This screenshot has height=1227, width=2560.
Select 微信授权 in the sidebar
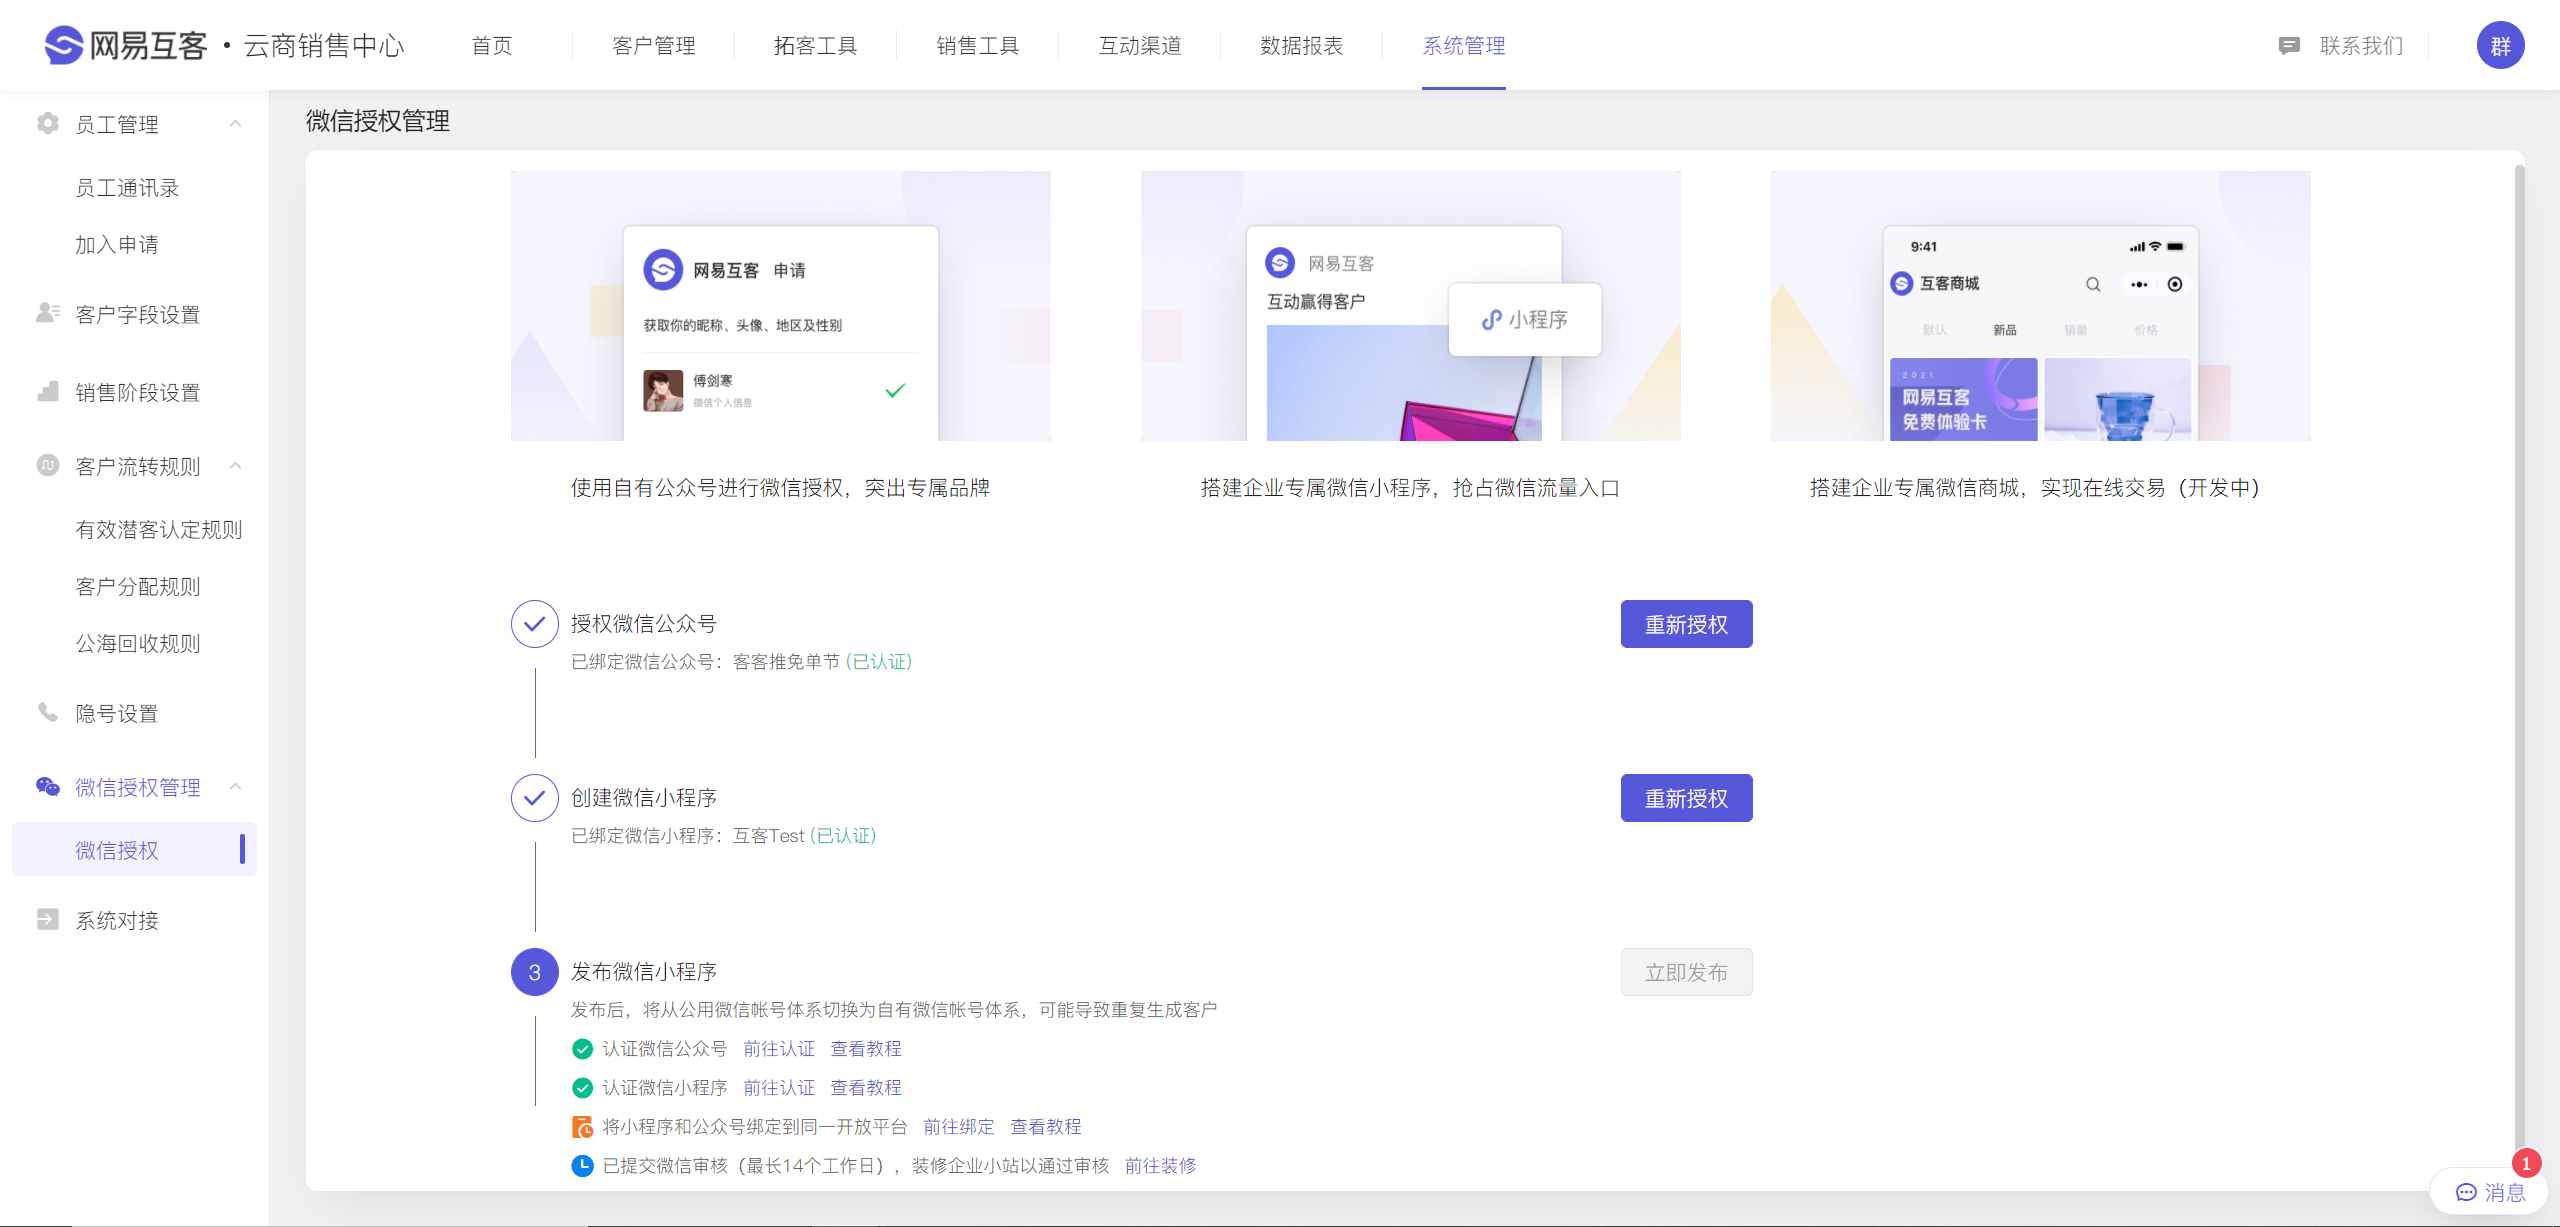point(134,850)
